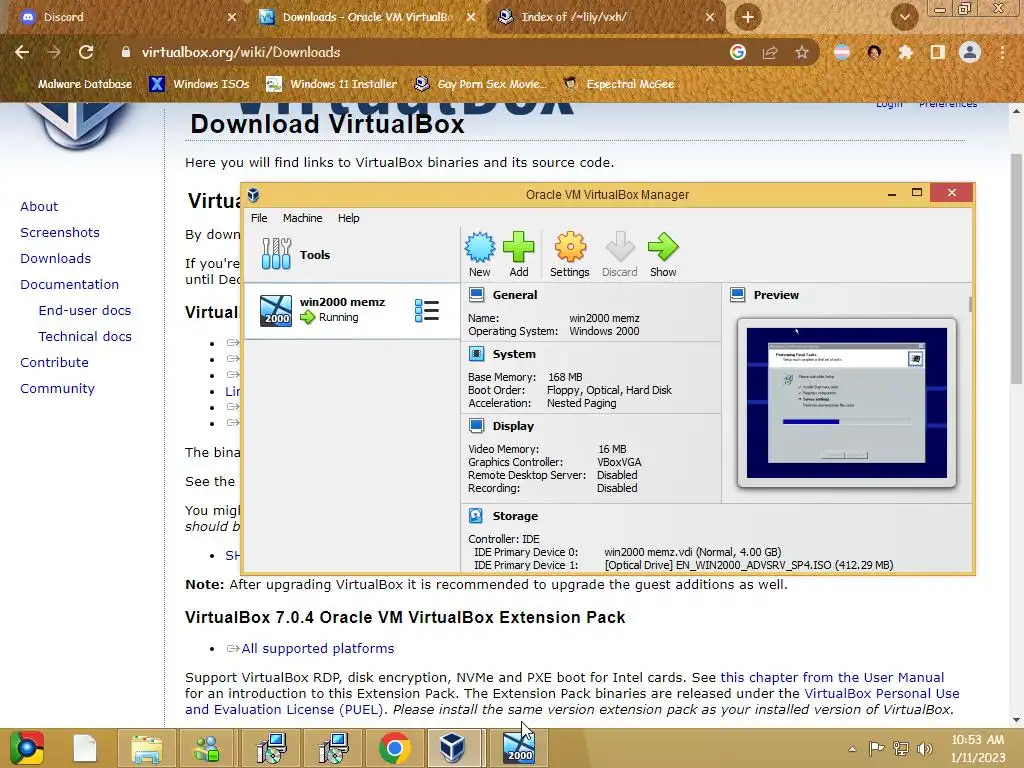
Task: Open a new browser tab with plus button
Action: click(748, 17)
